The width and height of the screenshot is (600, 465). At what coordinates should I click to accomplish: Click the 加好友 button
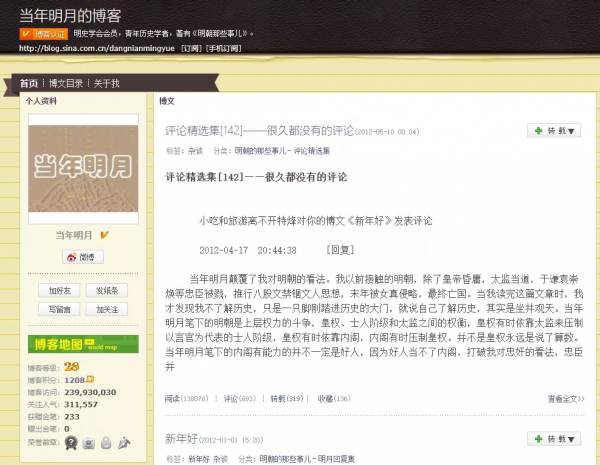click(x=59, y=290)
